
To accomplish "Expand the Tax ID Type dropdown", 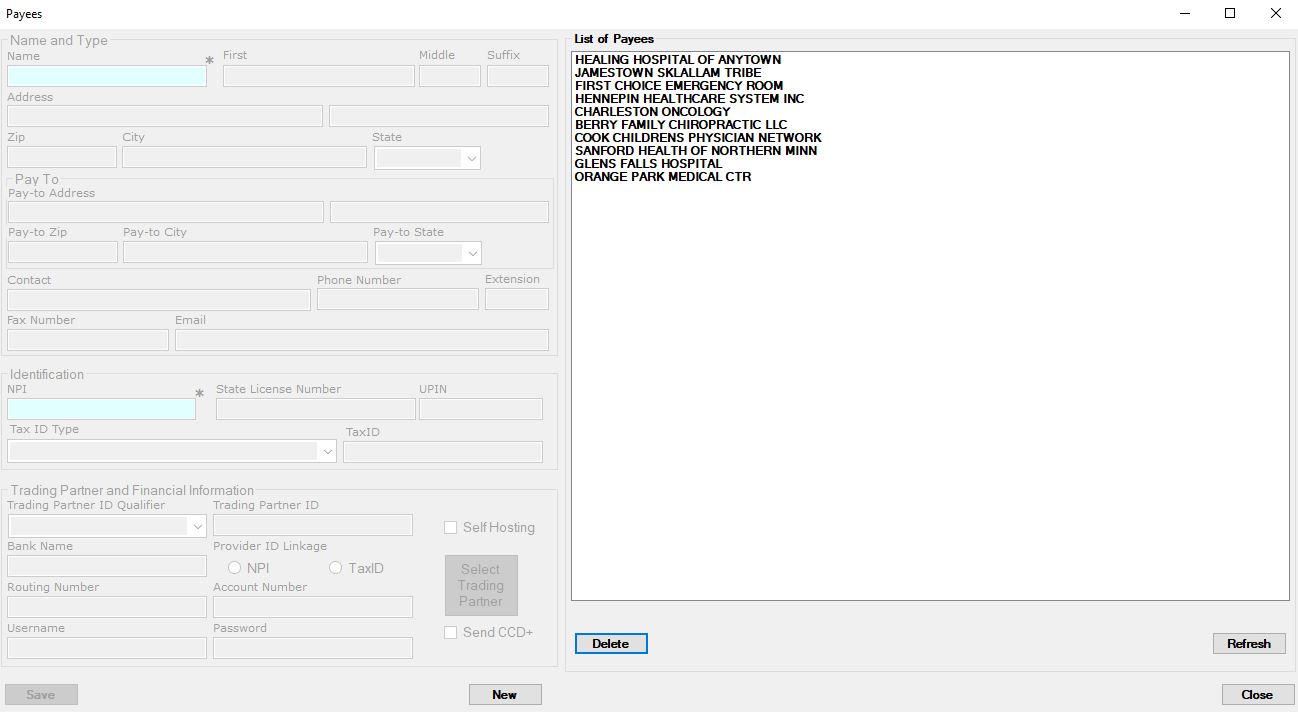I will point(172,451).
